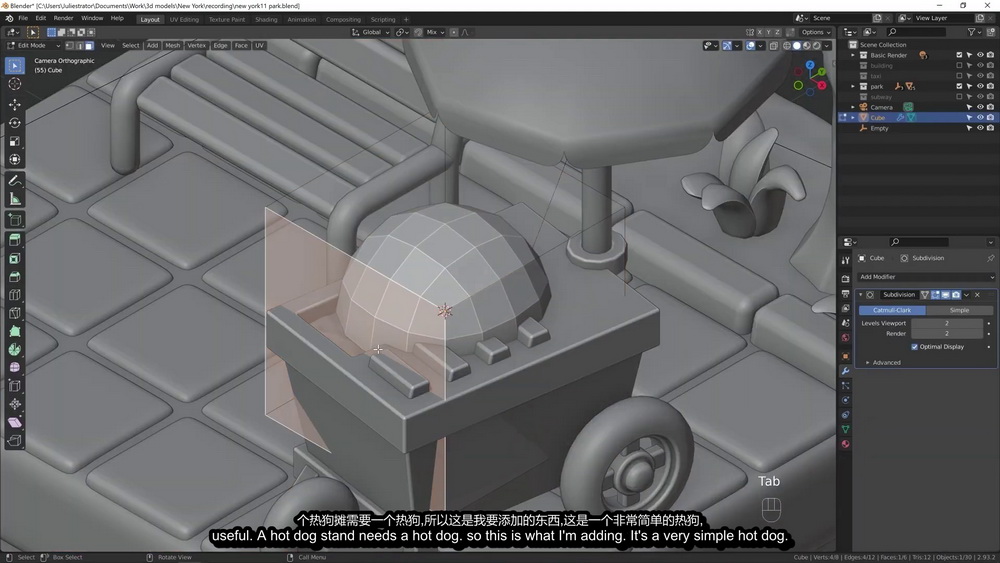Viewport: 1000px width, 563px height.
Task: Switch to face select mode
Action: [x=89, y=46]
